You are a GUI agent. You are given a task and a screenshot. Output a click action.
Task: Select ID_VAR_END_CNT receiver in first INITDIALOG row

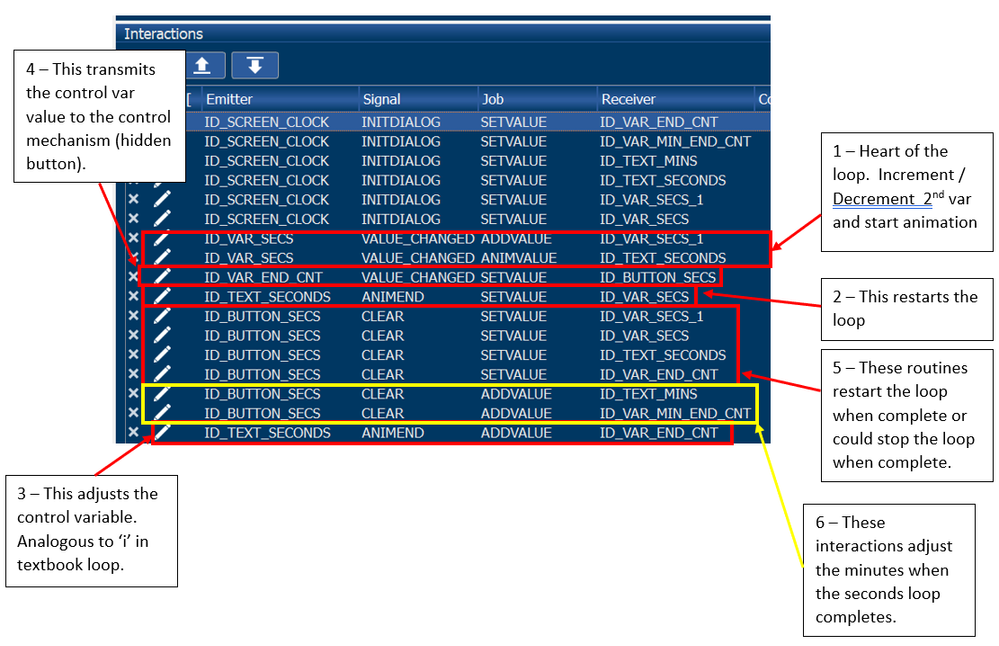point(658,122)
